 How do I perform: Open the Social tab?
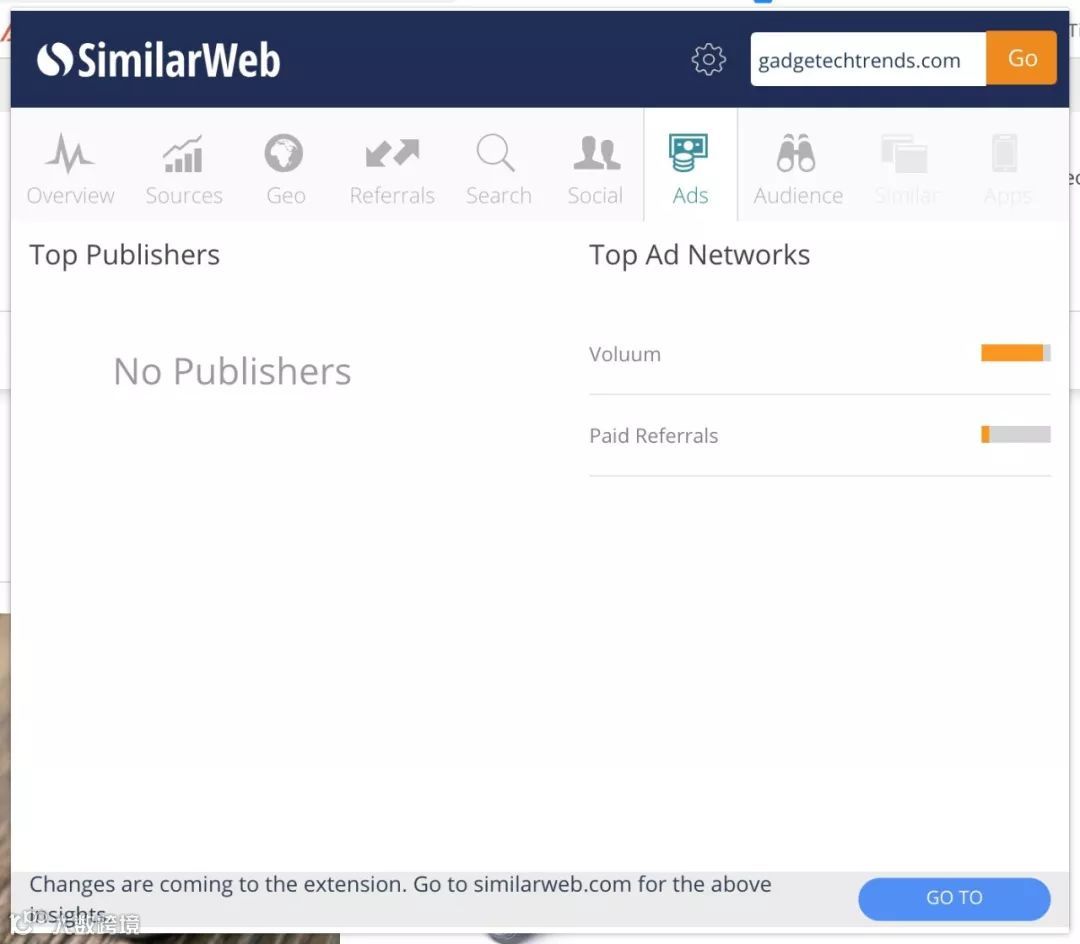(x=595, y=169)
